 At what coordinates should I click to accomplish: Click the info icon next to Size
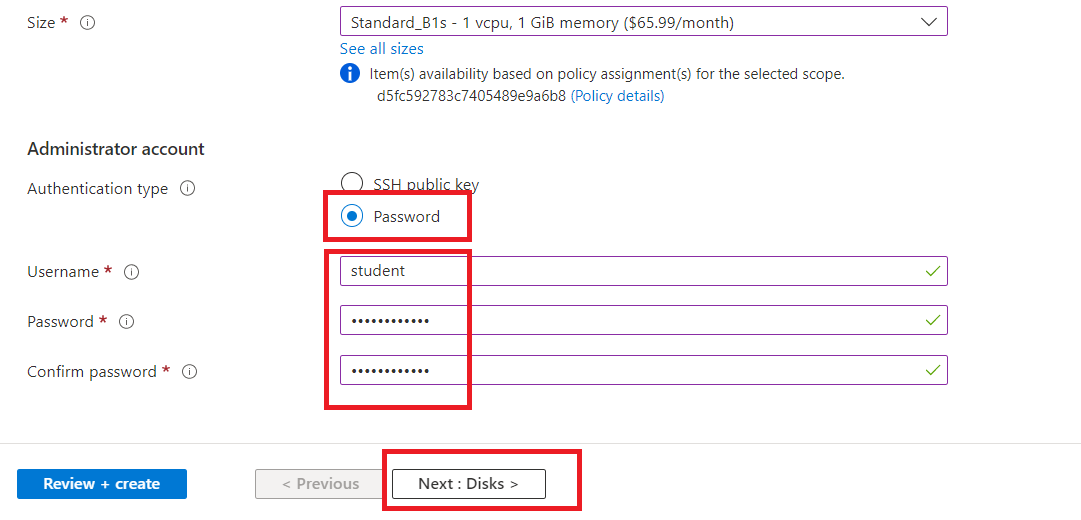point(87,22)
